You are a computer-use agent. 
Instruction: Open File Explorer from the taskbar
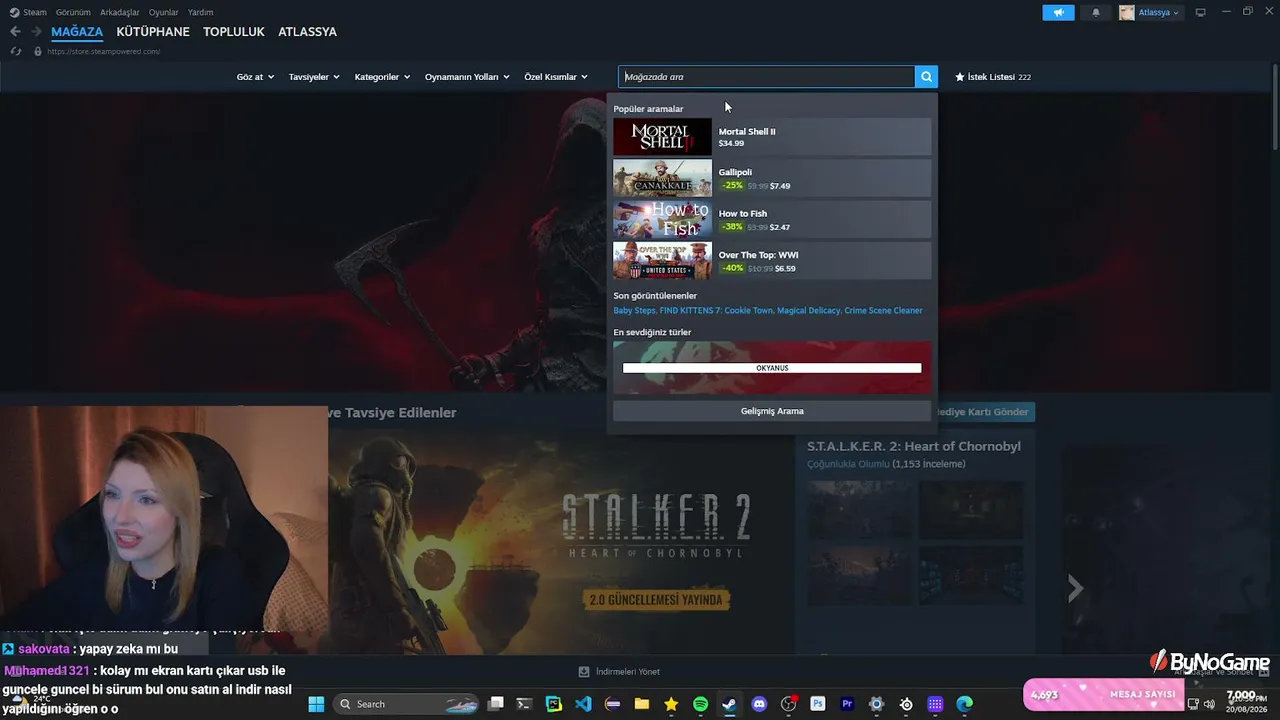point(642,704)
